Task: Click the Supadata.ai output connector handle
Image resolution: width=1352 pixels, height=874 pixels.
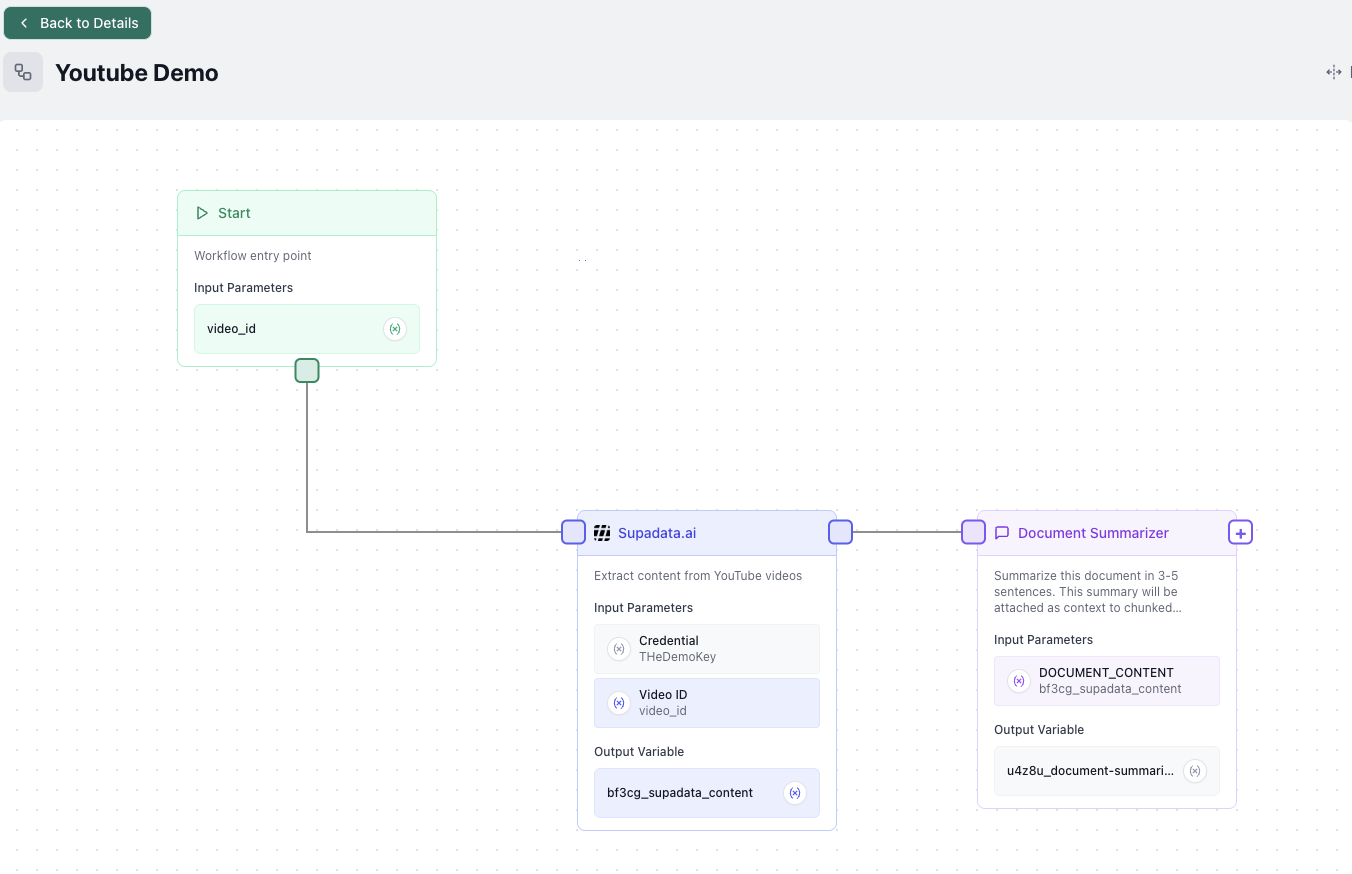Action: (841, 532)
